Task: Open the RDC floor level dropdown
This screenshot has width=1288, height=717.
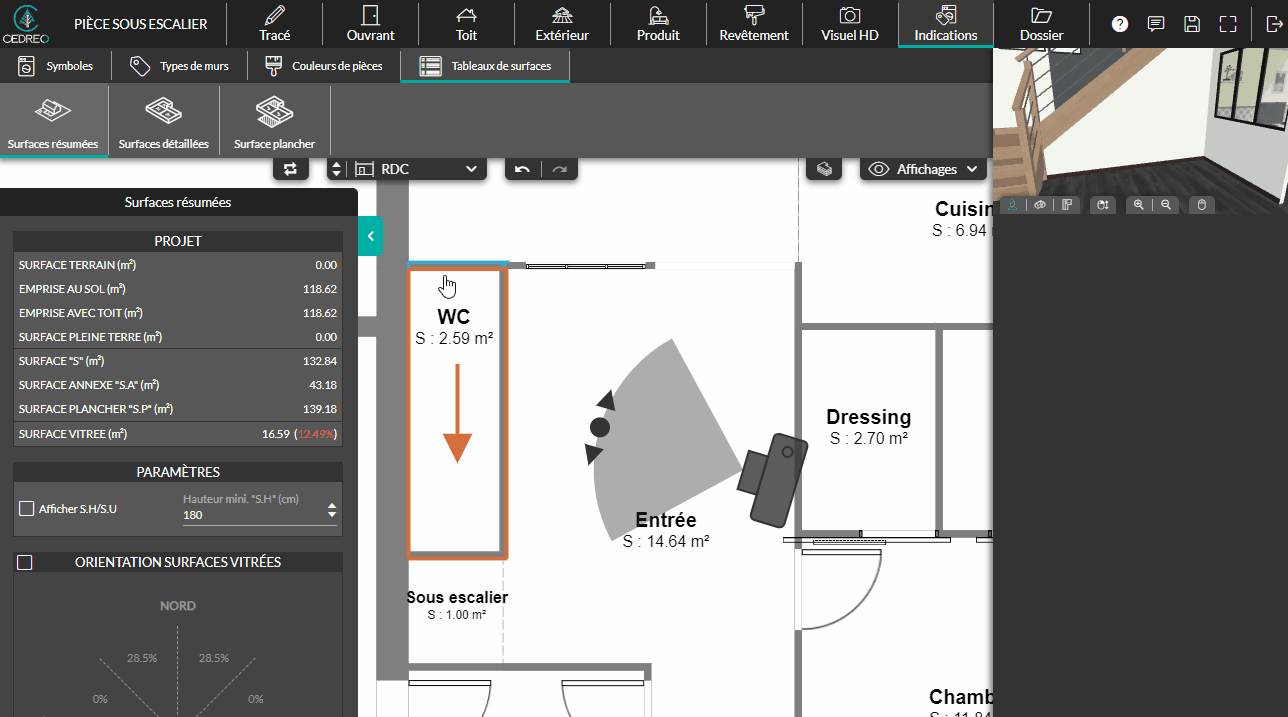Action: coord(418,169)
